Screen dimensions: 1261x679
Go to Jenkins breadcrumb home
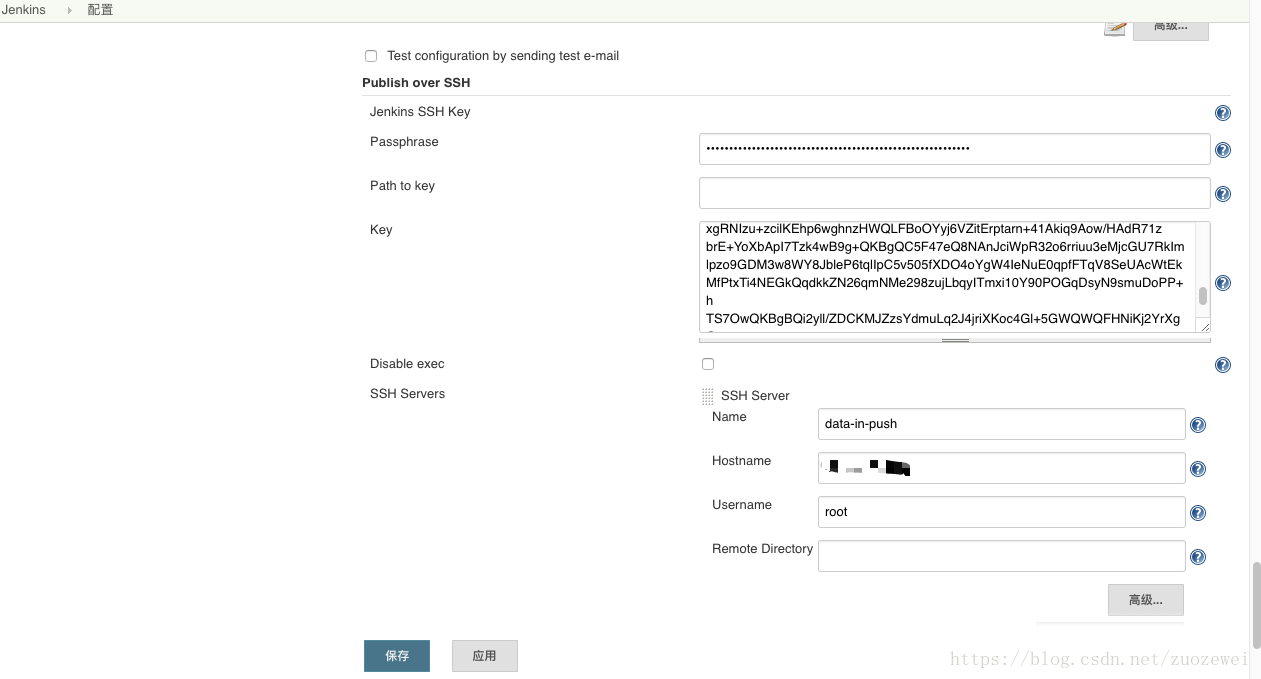pos(24,10)
